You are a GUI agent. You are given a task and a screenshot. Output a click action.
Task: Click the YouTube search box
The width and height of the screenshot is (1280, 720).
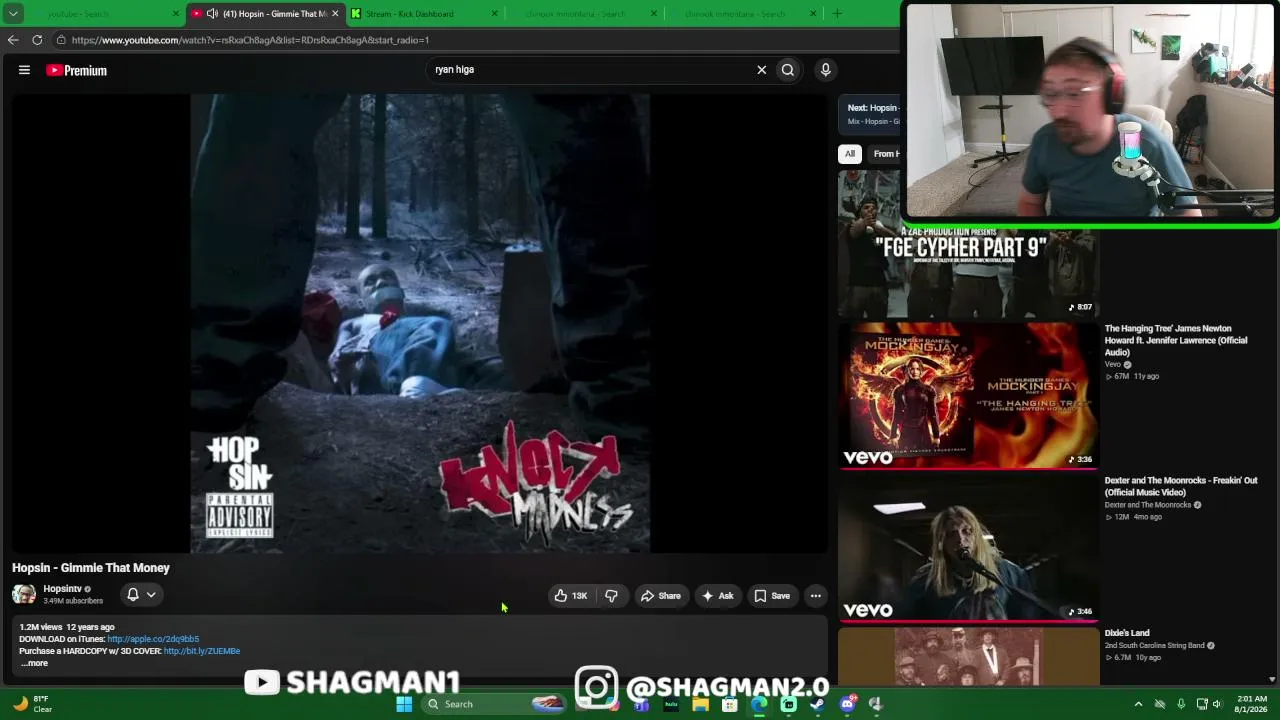[x=590, y=70]
